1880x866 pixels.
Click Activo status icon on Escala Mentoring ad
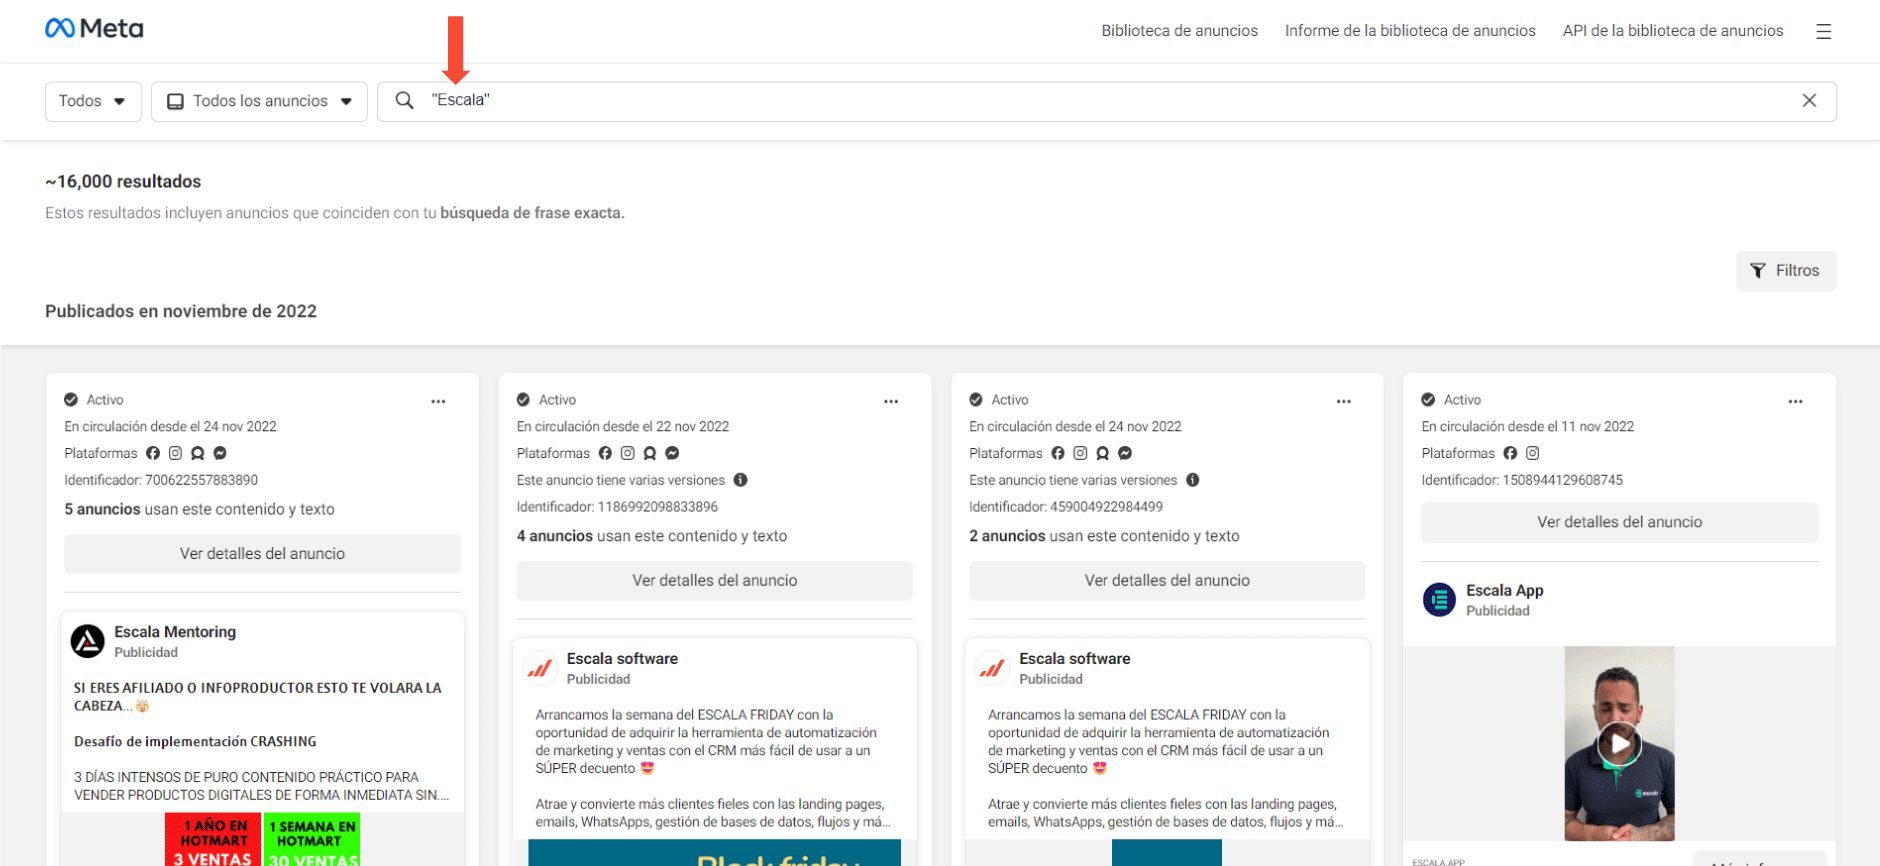click(x=71, y=400)
